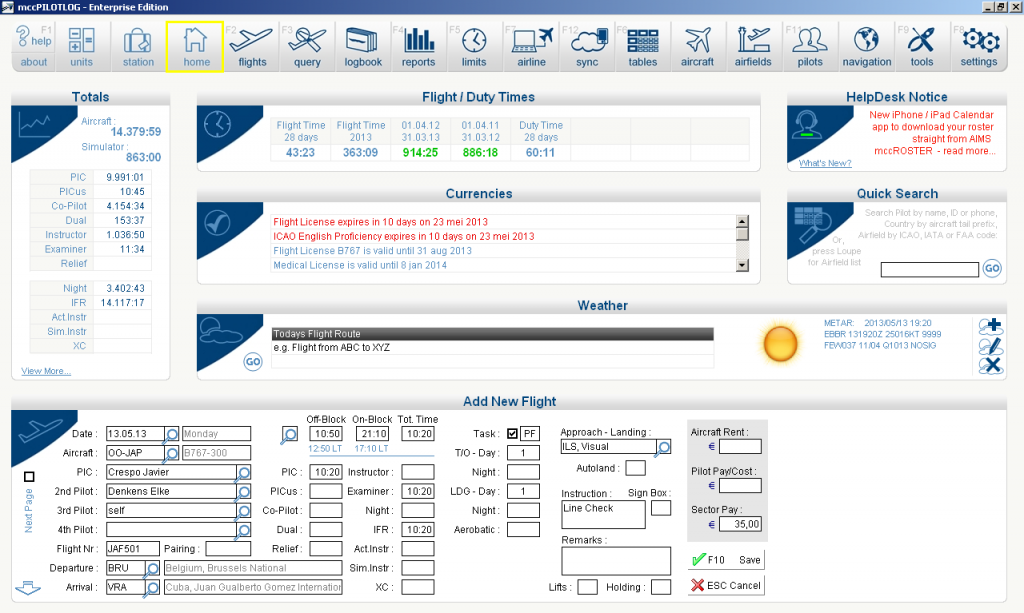Open the View More totals link
The width and height of the screenshot is (1024, 613).
(46, 371)
